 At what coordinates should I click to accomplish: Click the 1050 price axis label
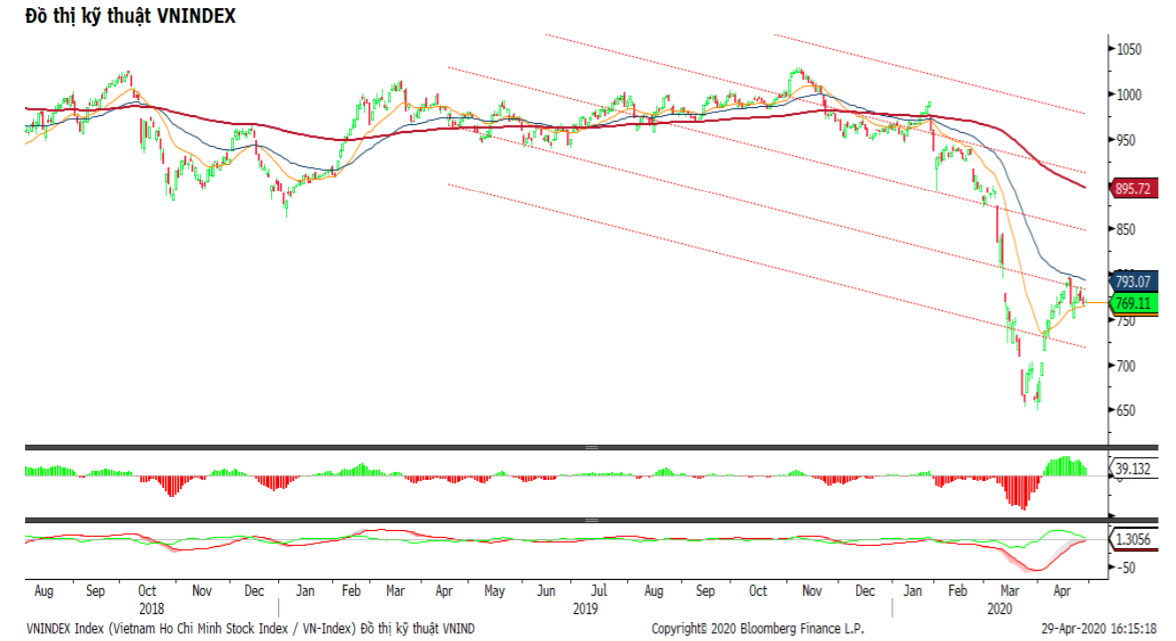1129,49
